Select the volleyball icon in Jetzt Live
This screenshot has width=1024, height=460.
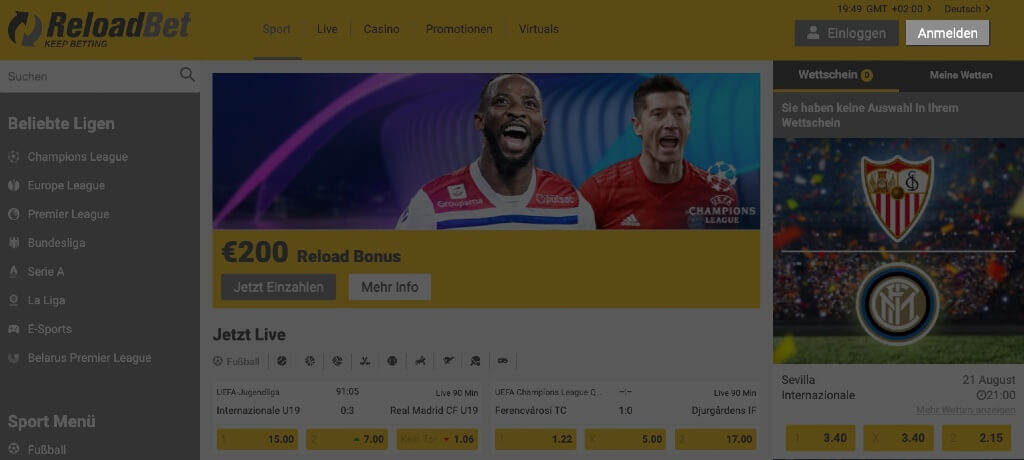click(337, 361)
